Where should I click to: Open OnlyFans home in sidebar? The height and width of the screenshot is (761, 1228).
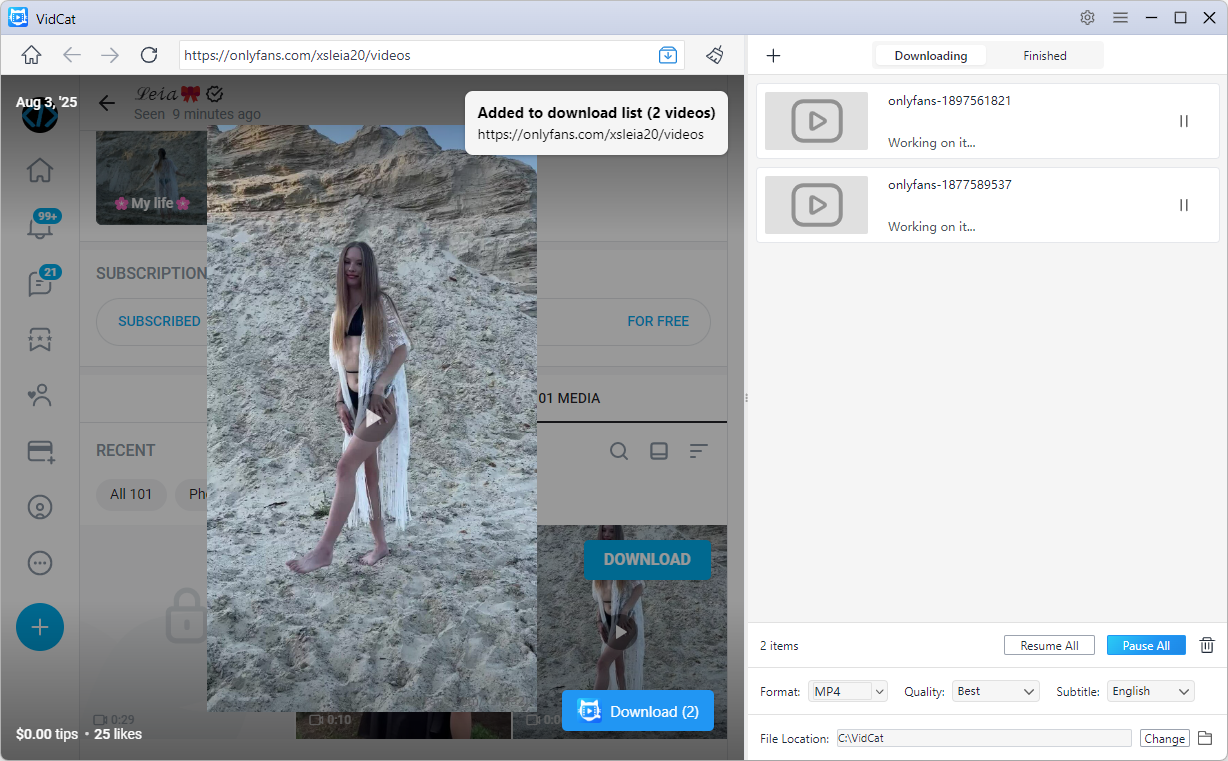click(40, 170)
